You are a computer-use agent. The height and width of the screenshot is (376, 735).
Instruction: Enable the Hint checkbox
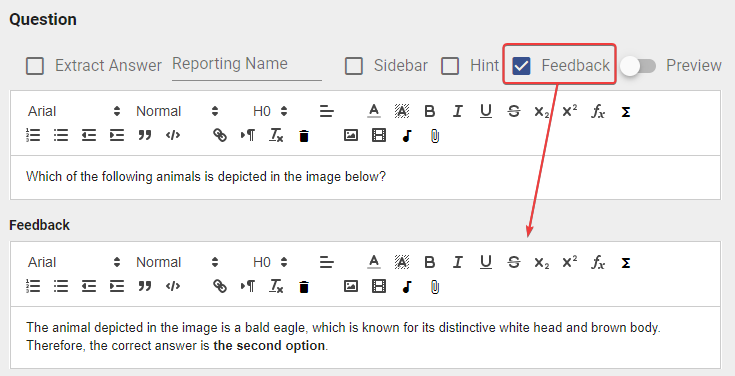pos(450,66)
